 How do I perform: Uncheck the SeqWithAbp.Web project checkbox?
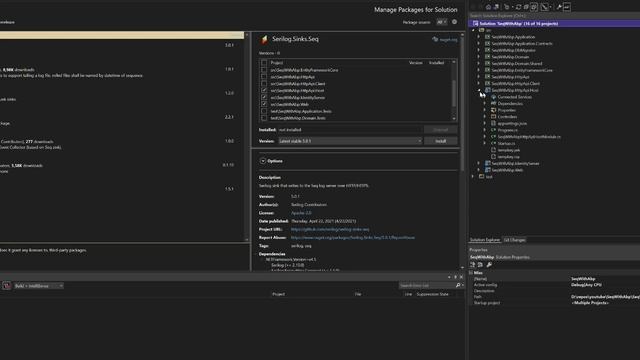click(264, 104)
